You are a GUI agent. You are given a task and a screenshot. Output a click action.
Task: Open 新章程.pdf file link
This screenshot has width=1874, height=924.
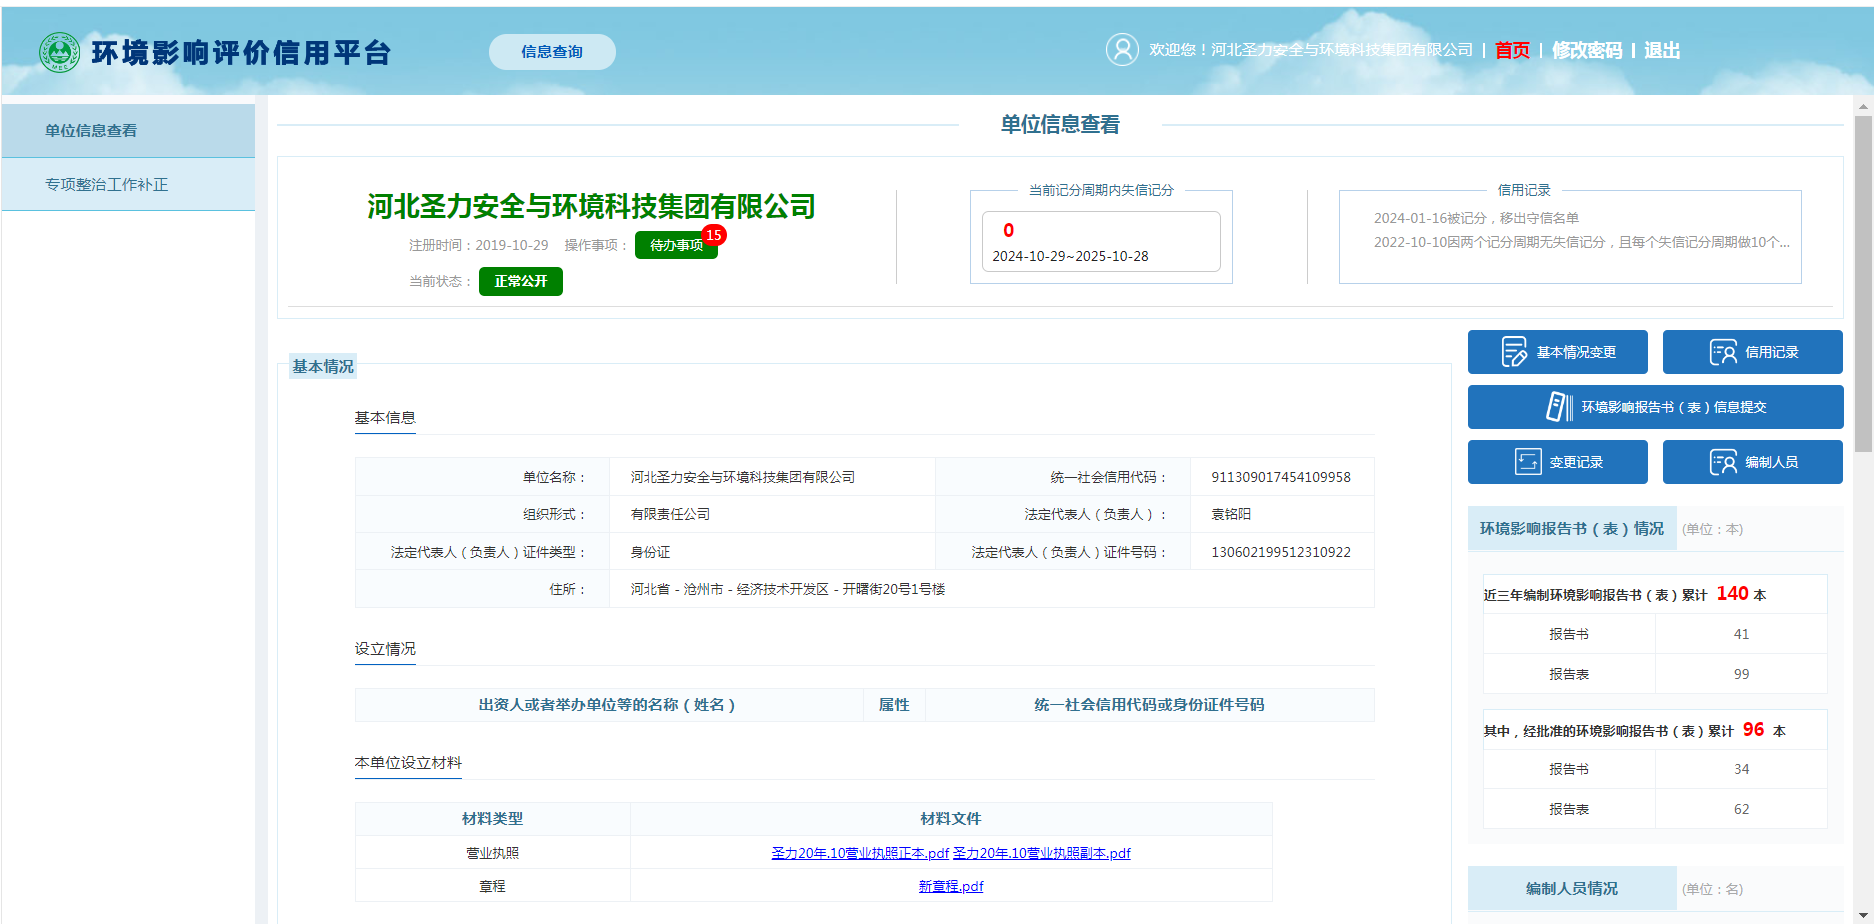(x=951, y=886)
